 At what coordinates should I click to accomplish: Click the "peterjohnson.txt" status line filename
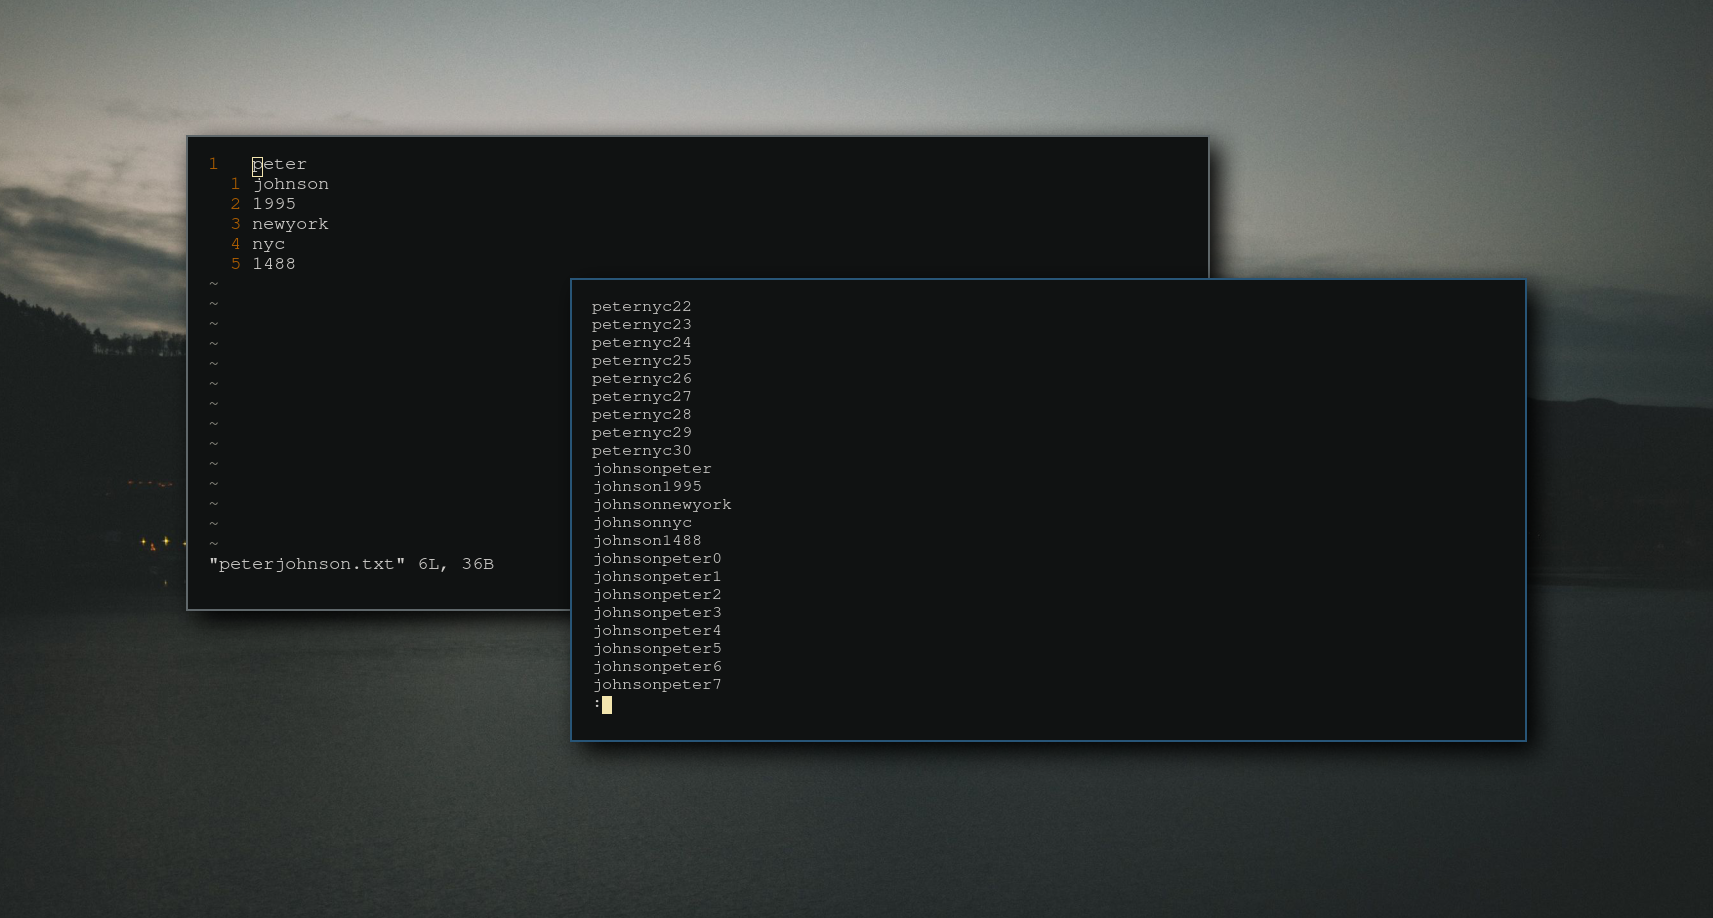point(307,564)
